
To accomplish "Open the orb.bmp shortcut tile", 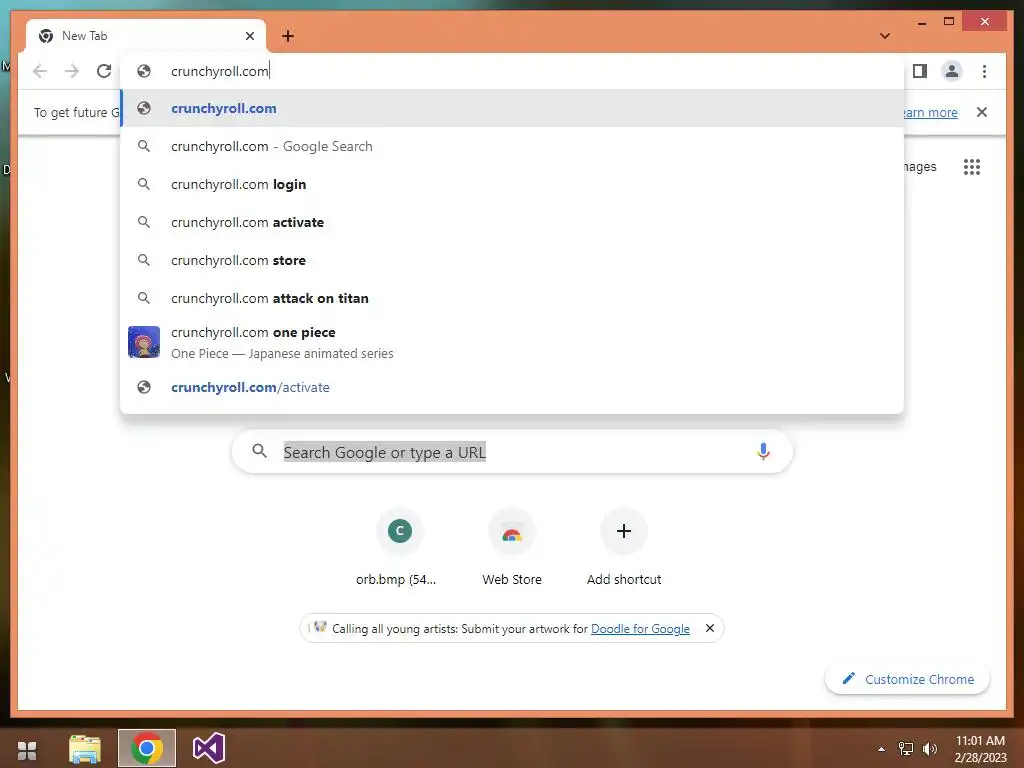I will point(399,549).
